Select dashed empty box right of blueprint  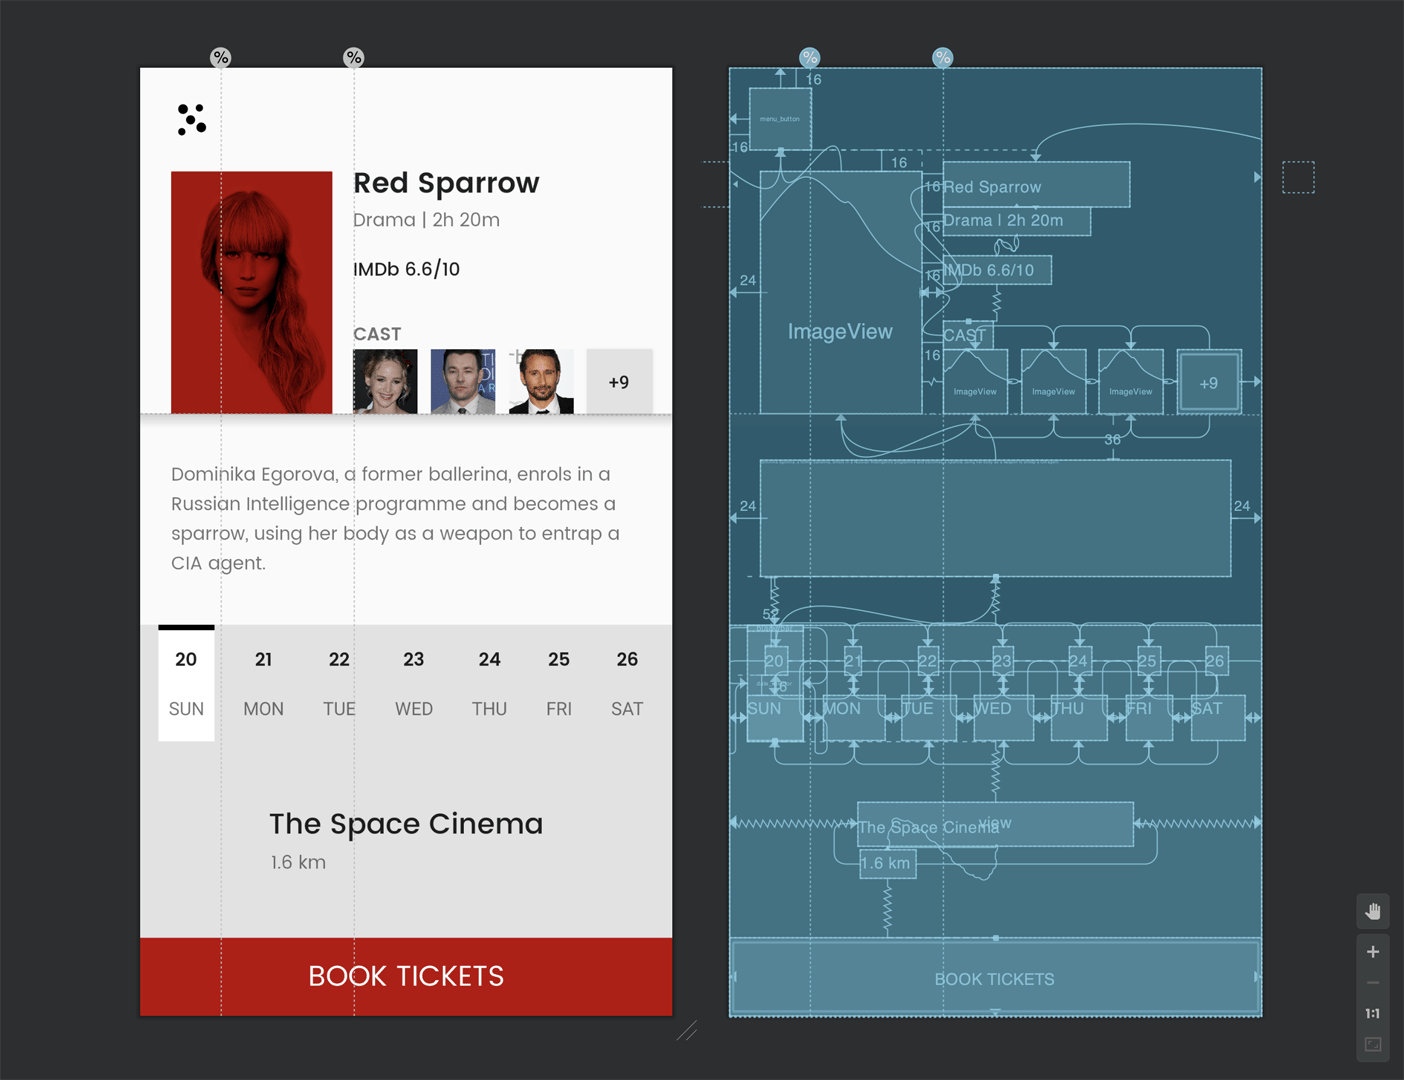tap(1298, 177)
